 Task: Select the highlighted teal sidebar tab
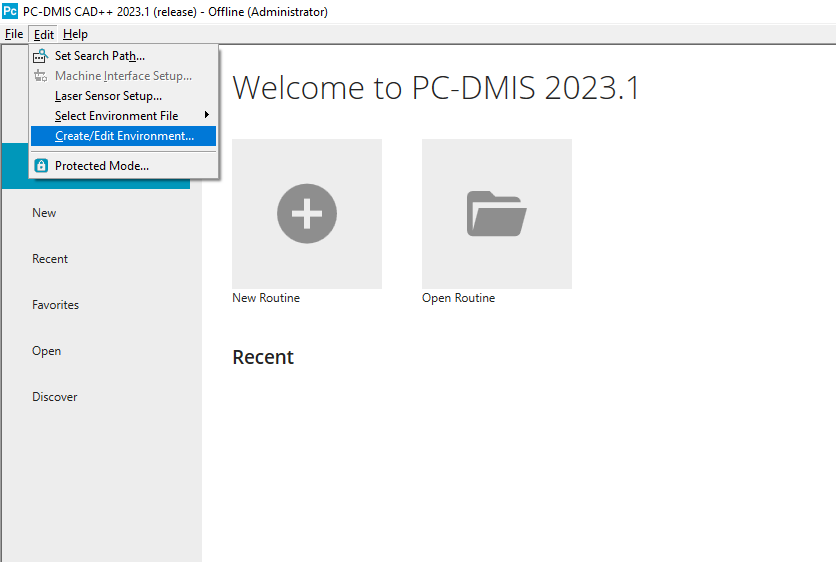(14, 166)
